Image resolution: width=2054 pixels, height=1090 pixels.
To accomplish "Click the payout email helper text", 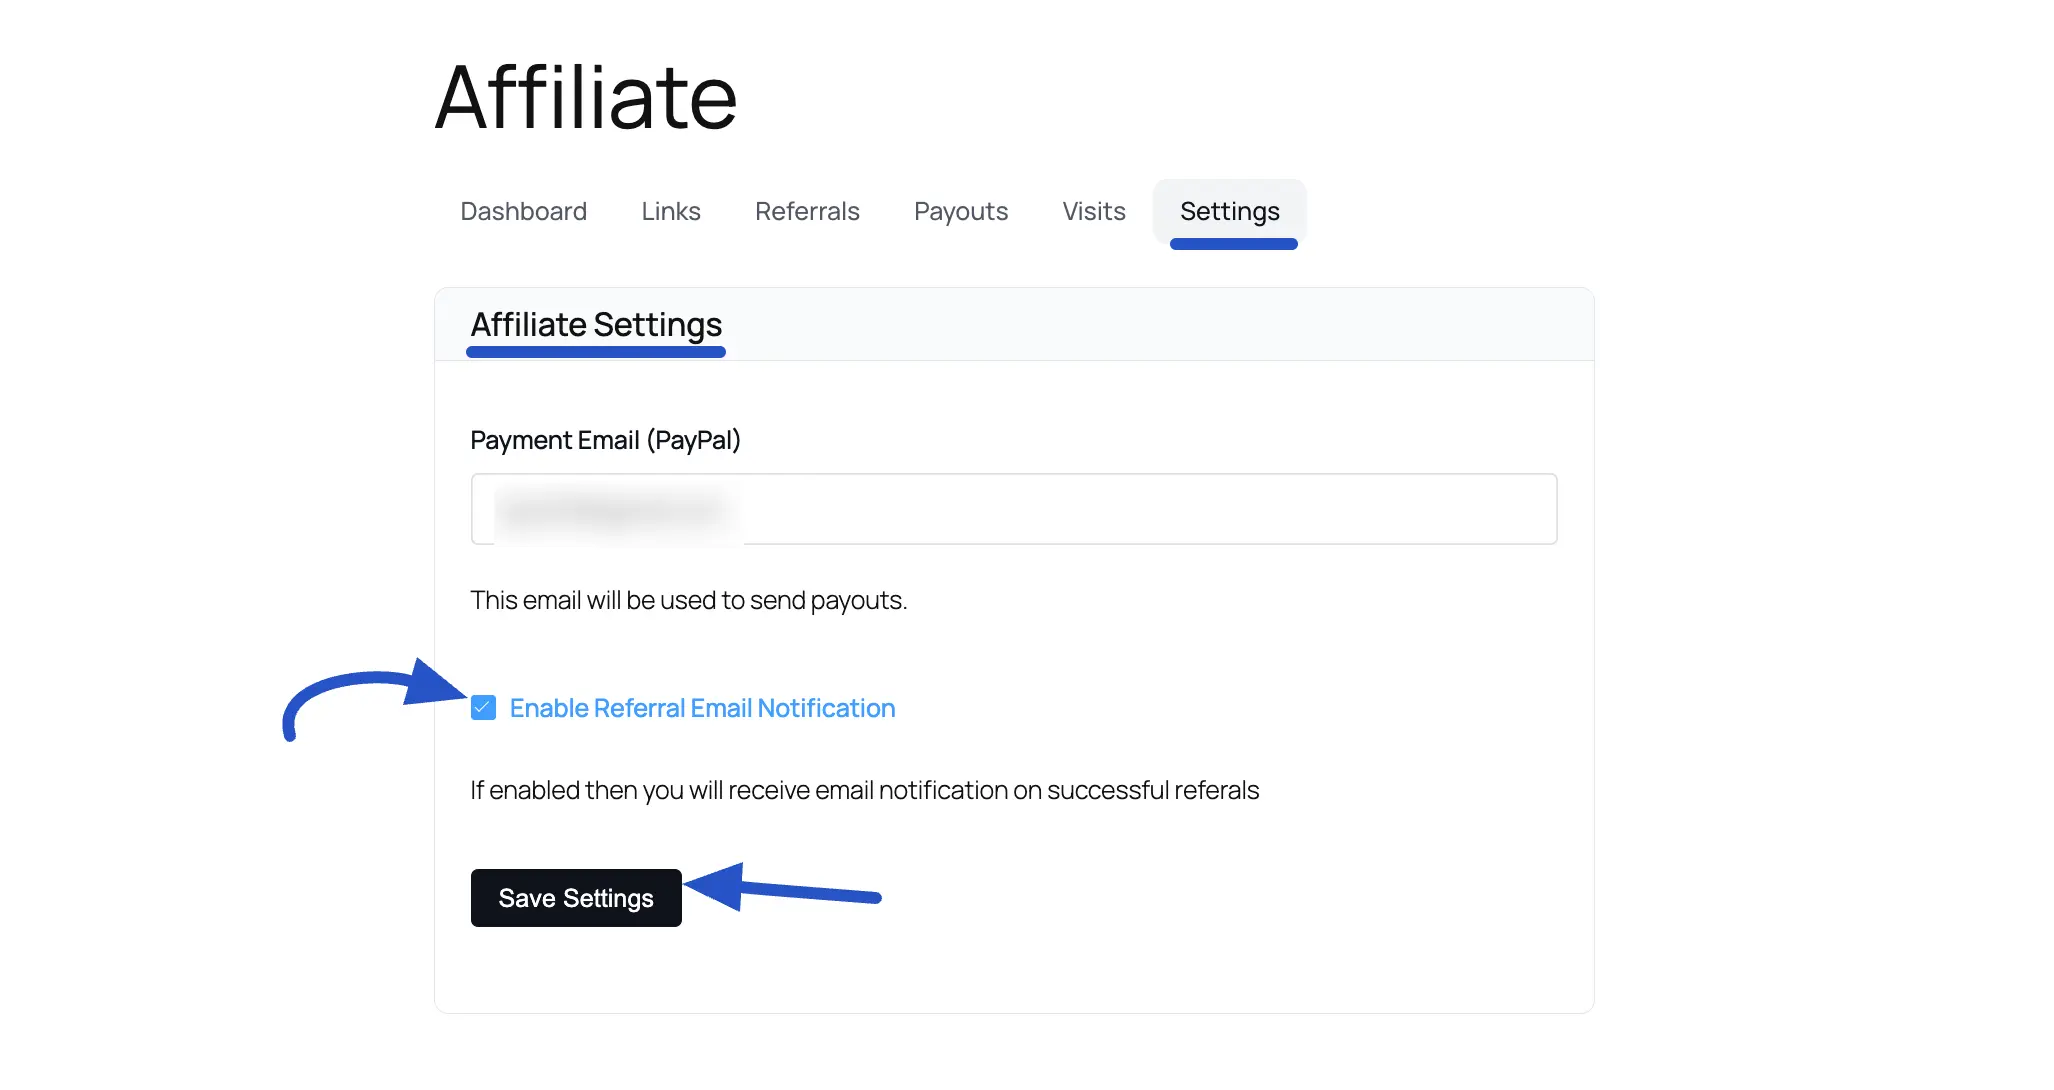I will (x=688, y=600).
